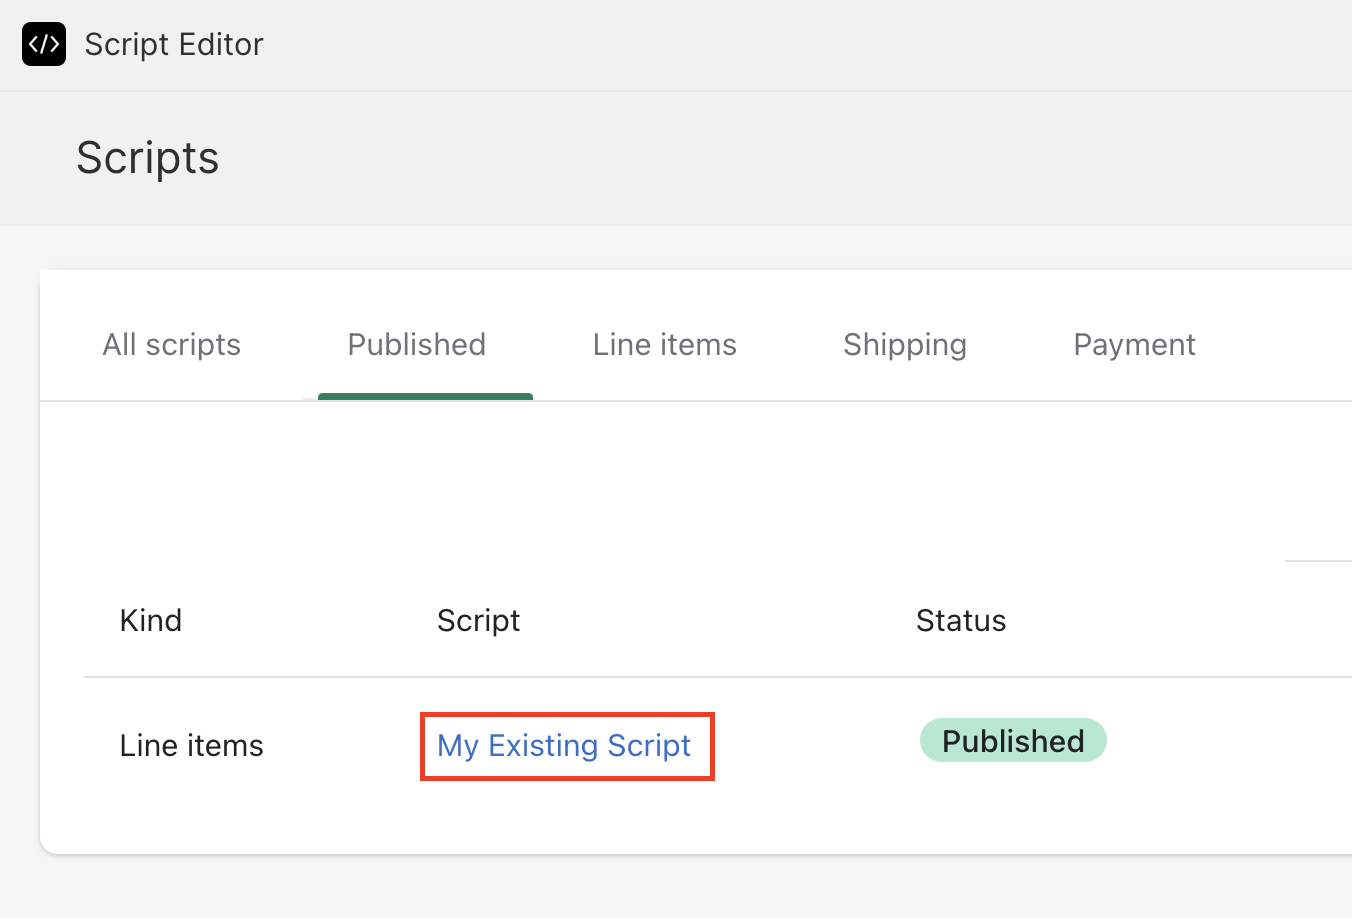This screenshot has height=918, width=1352.
Task: Click the Script column header
Action: [x=478, y=621]
